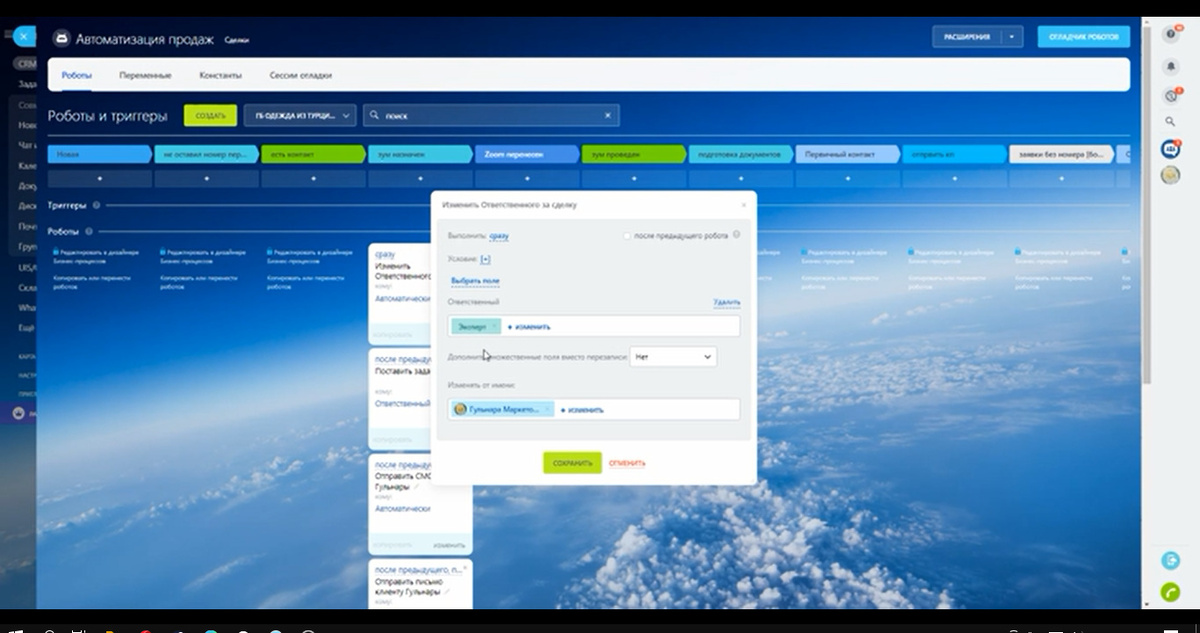Click the magnifier icon in right sidebar
1200x633 pixels.
[1170, 121]
